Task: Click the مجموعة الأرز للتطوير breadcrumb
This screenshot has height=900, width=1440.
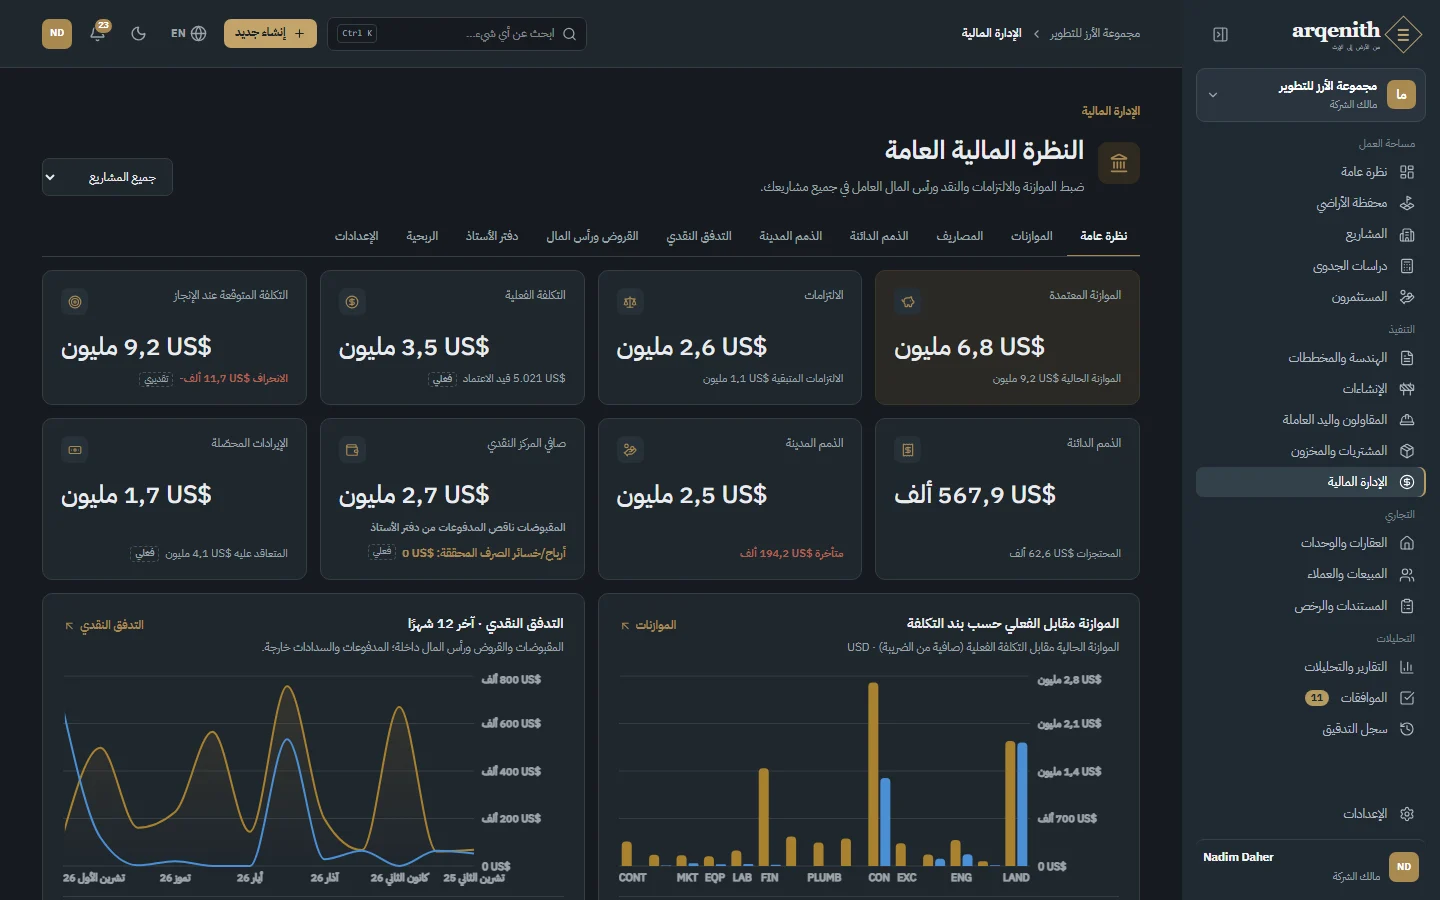Action: pos(1095,34)
